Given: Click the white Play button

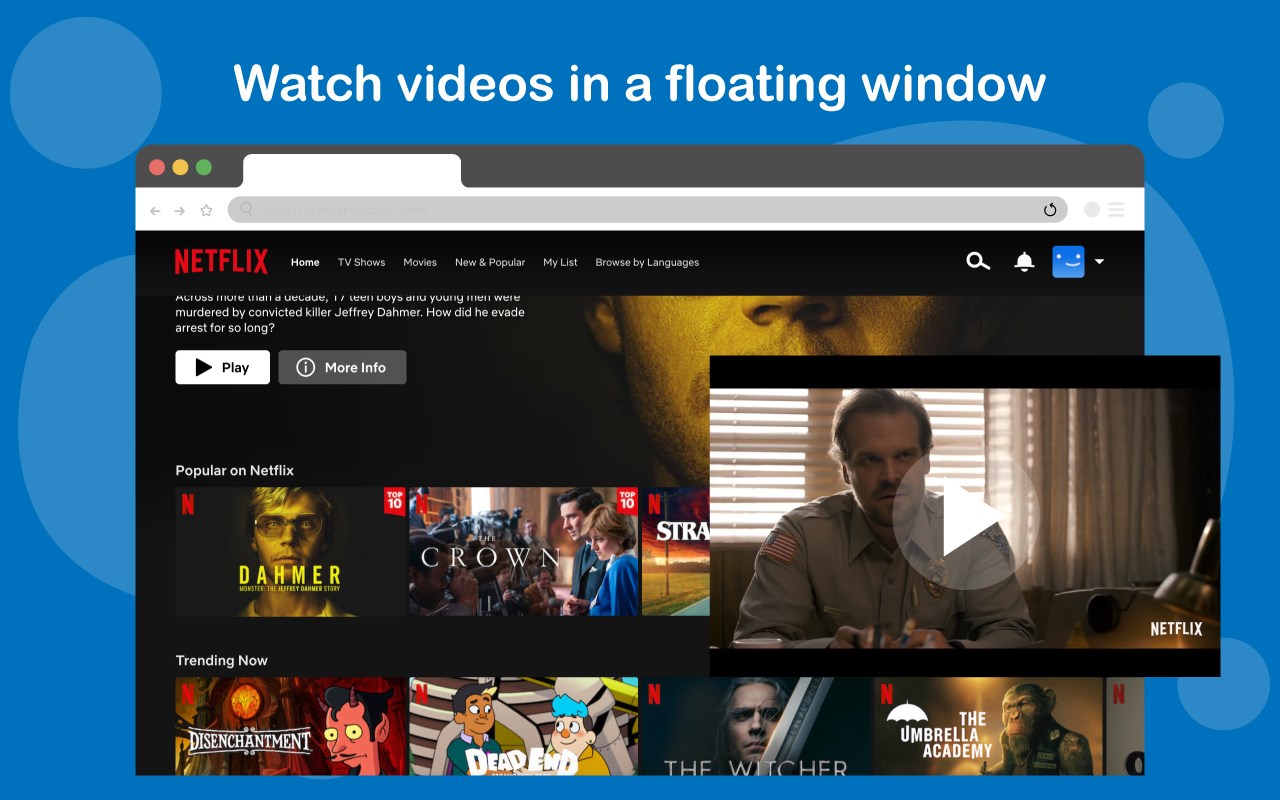Looking at the screenshot, I should (x=222, y=367).
